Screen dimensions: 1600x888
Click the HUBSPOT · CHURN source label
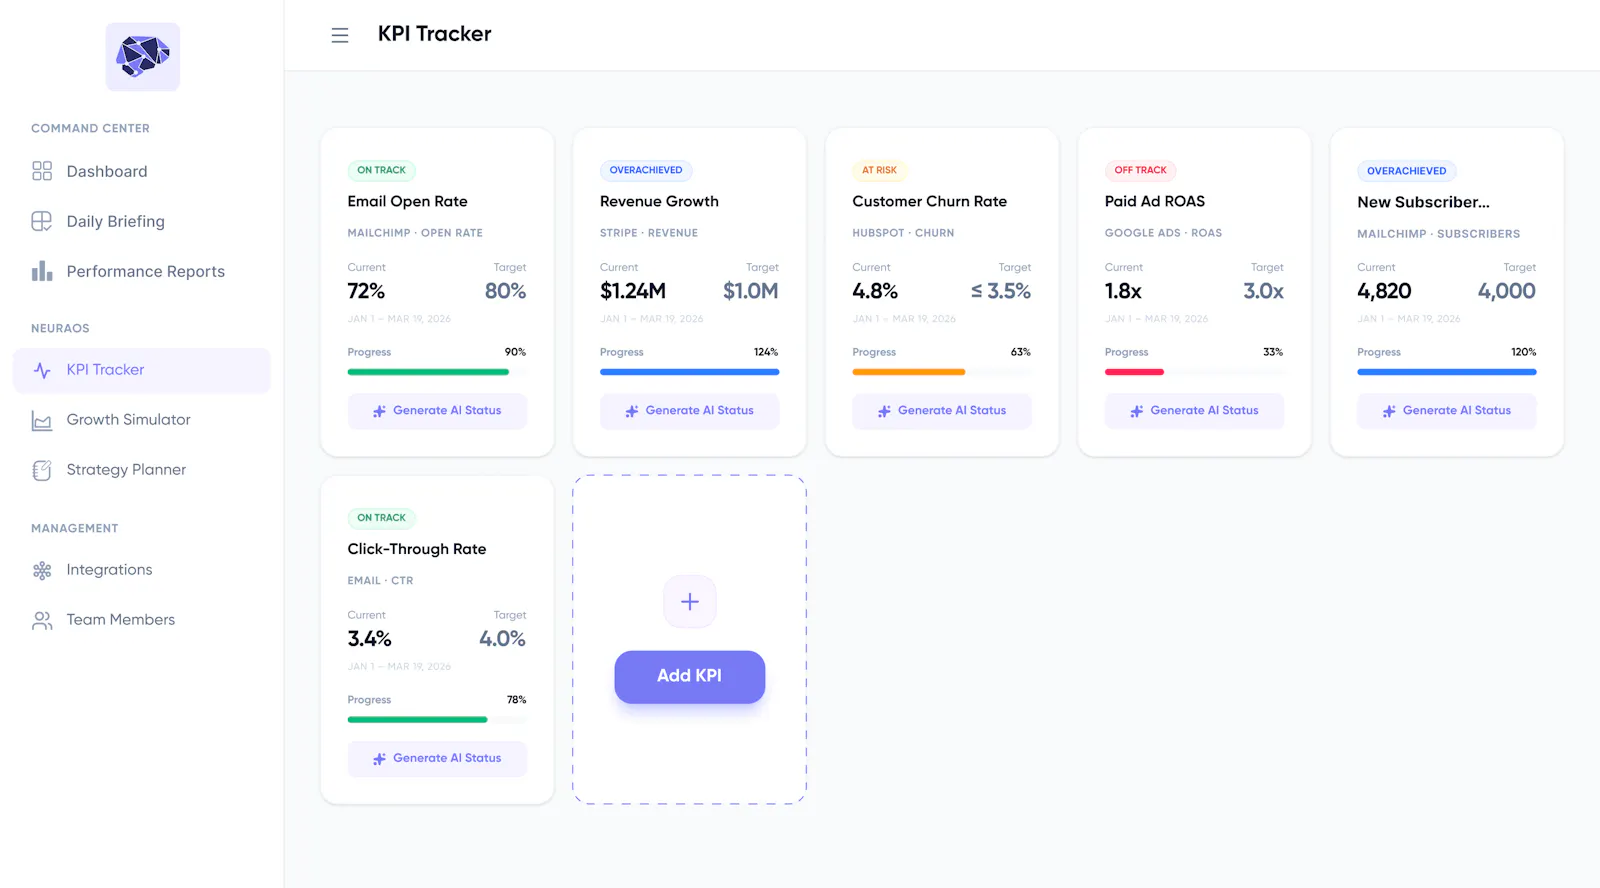[903, 234]
